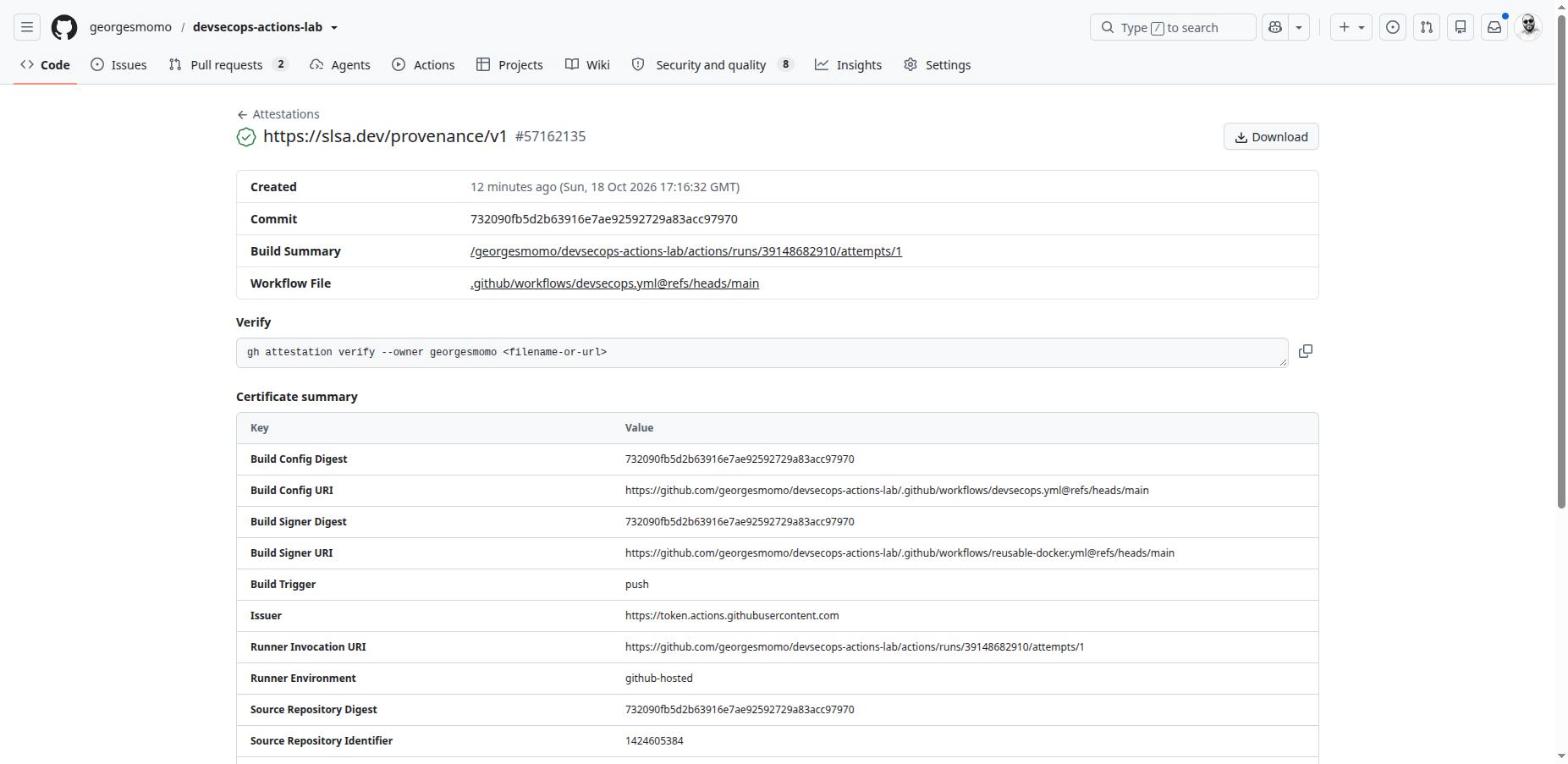
Task: Open repository Settings tab
Action: pyautogui.click(x=937, y=65)
